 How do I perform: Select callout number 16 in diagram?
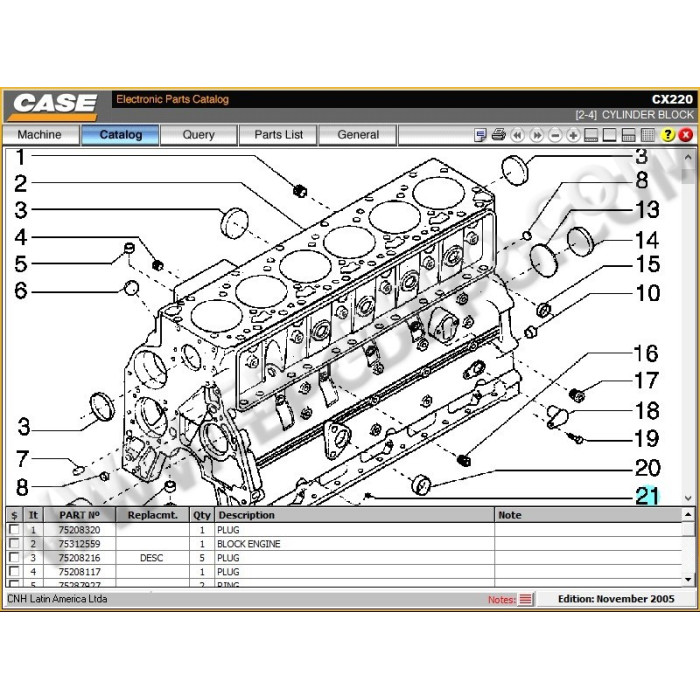646,354
